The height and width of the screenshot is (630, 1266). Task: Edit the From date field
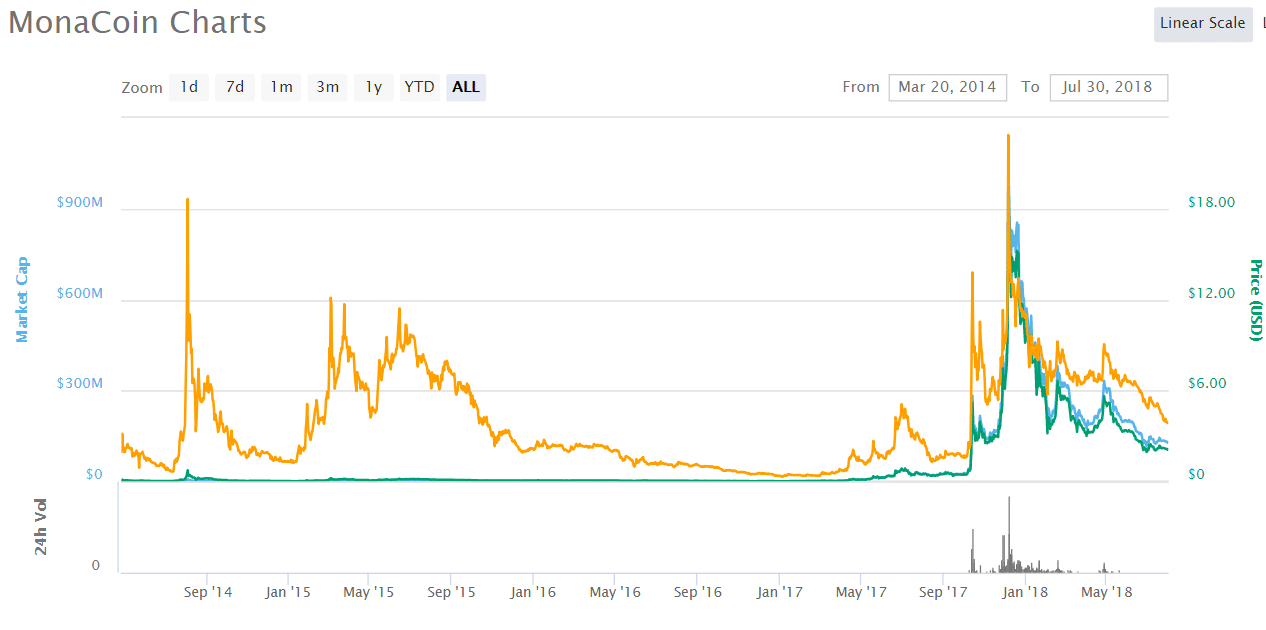tap(947, 87)
